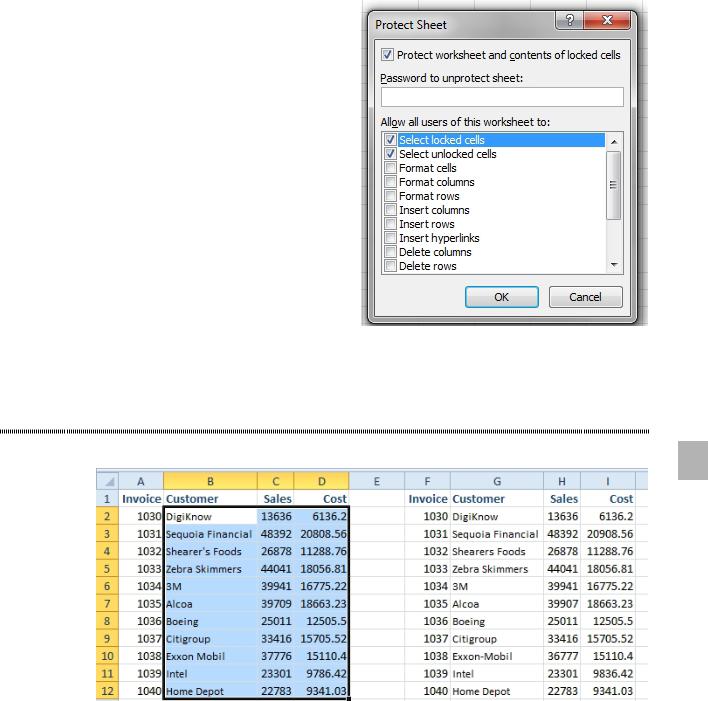Select column A header
Image resolution: width=708 pixels, height=701 pixels.
(x=141, y=481)
